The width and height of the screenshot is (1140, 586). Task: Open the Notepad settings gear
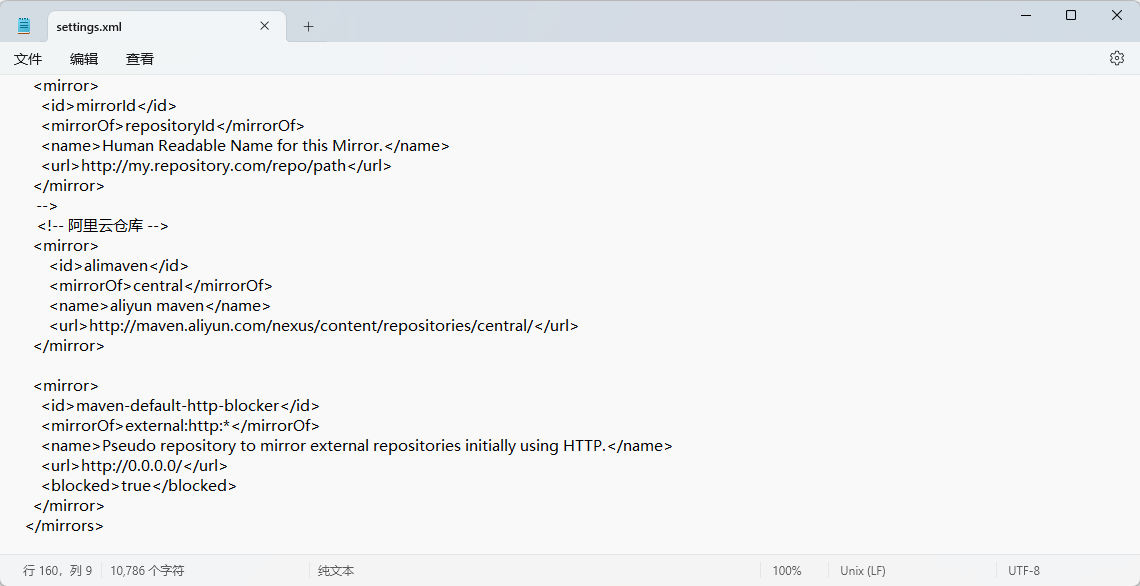click(1116, 58)
